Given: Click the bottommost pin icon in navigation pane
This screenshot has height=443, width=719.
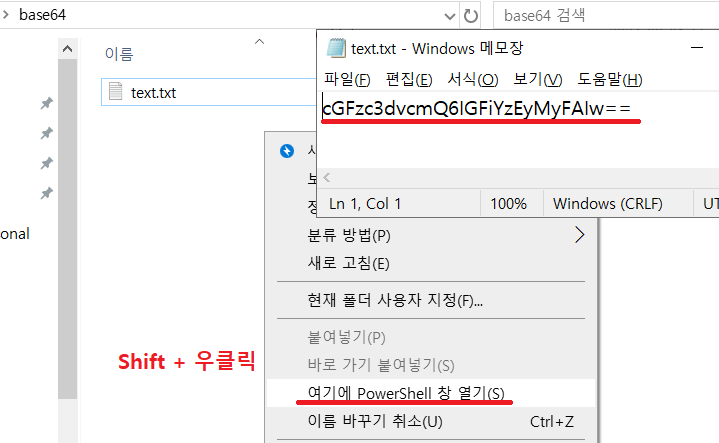Looking at the screenshot, I should point(46,193).
